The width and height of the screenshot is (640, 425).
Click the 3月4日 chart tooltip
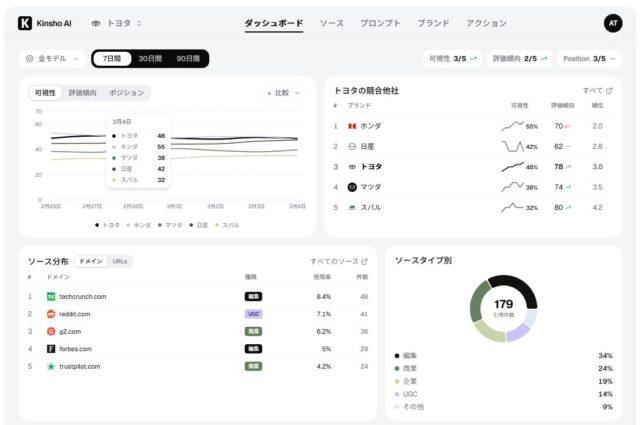pyautogui.click(x=138, y=151)
